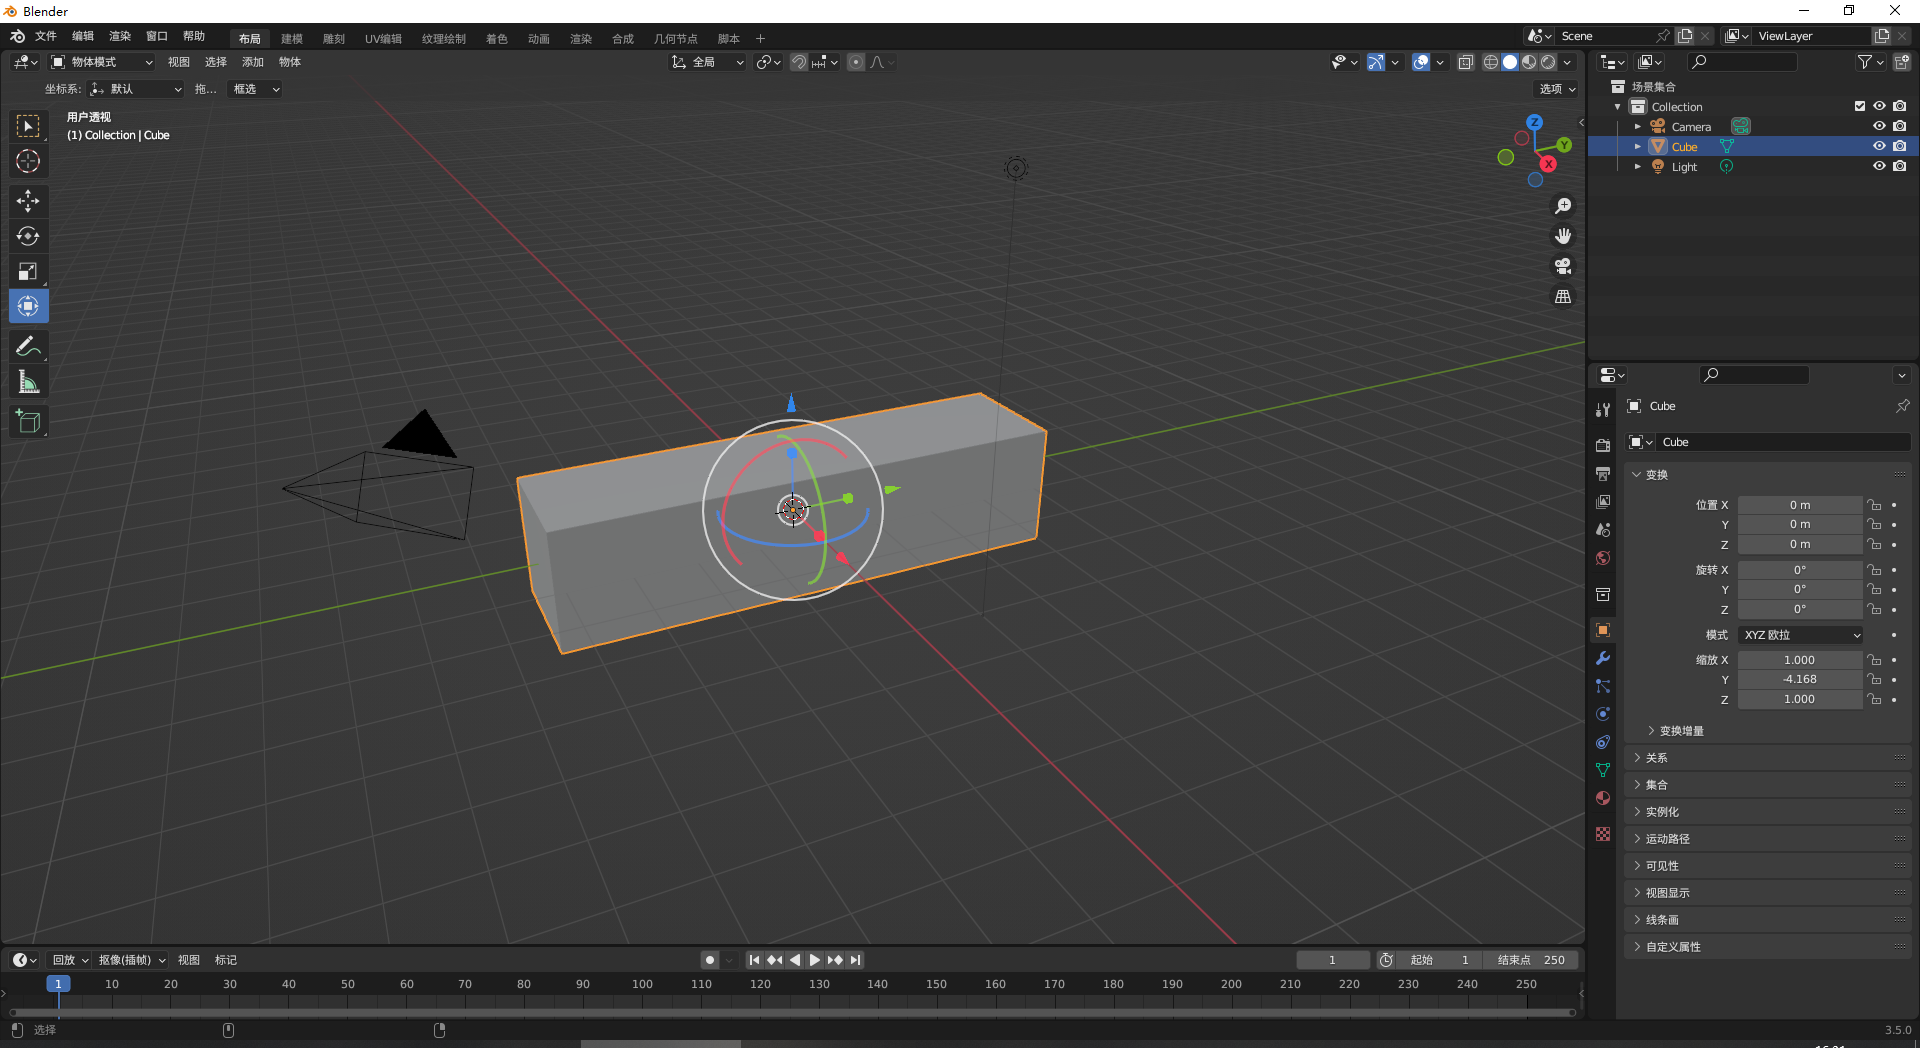Open the Tool properties tab

point(1603,410)
